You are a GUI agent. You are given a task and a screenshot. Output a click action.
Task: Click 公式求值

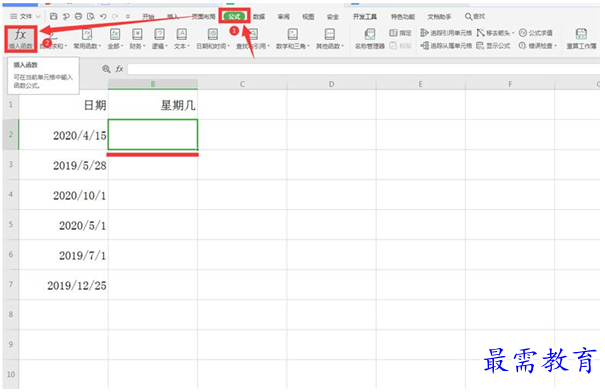coord(536,33)
